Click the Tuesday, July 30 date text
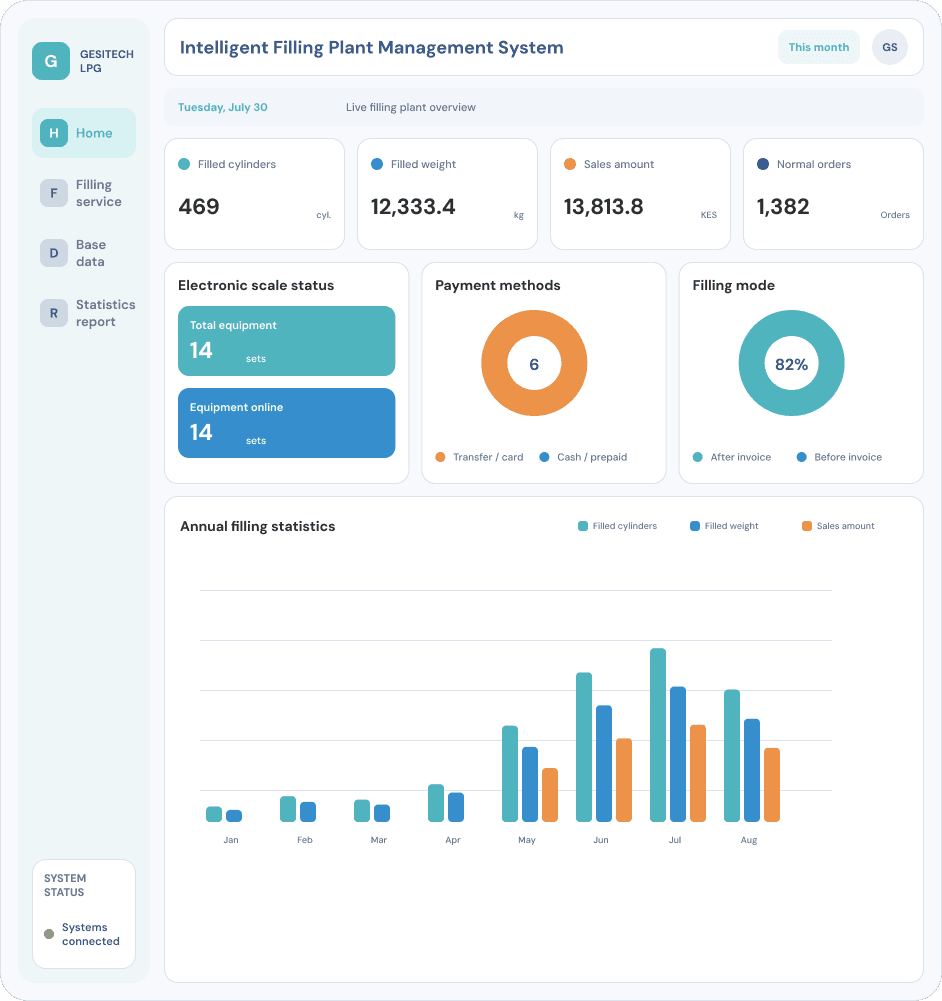The image size is (942, 1001). pyautogui.click(x=223, y=107)
